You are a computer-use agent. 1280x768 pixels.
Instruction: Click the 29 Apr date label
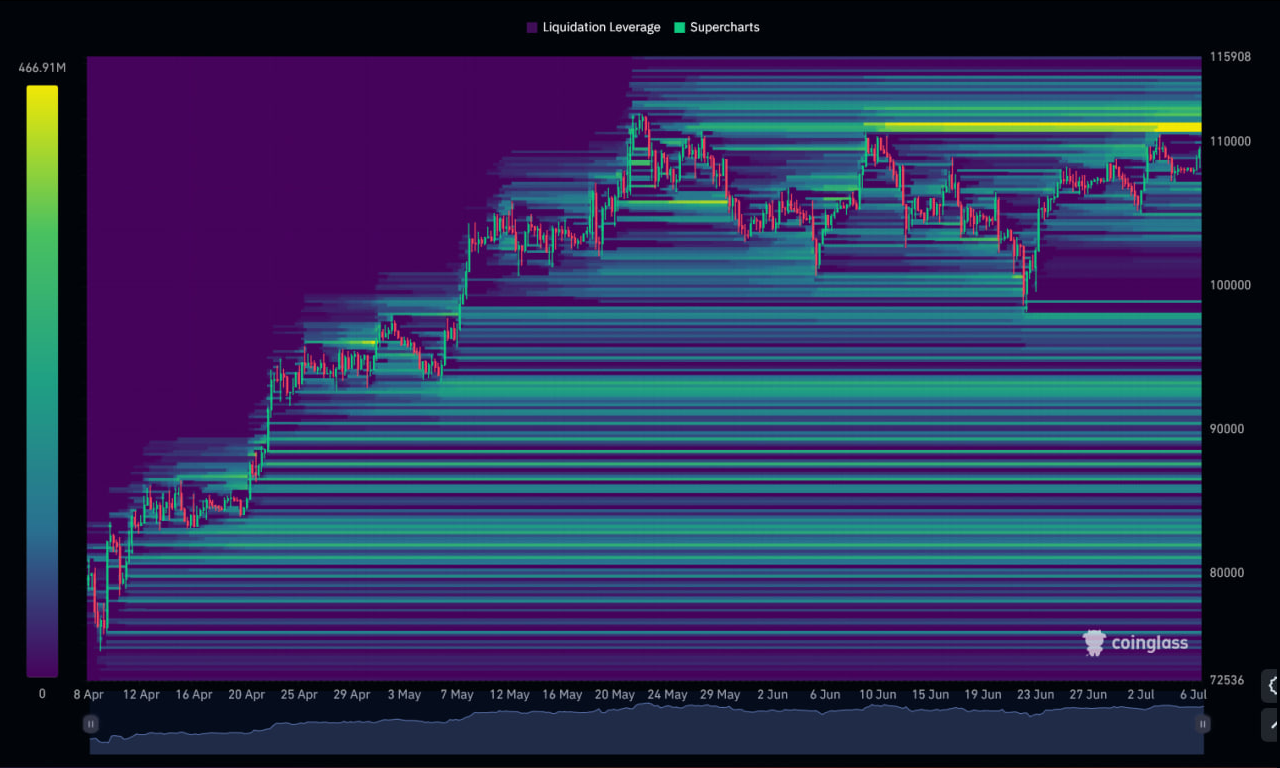pos(351,694)
